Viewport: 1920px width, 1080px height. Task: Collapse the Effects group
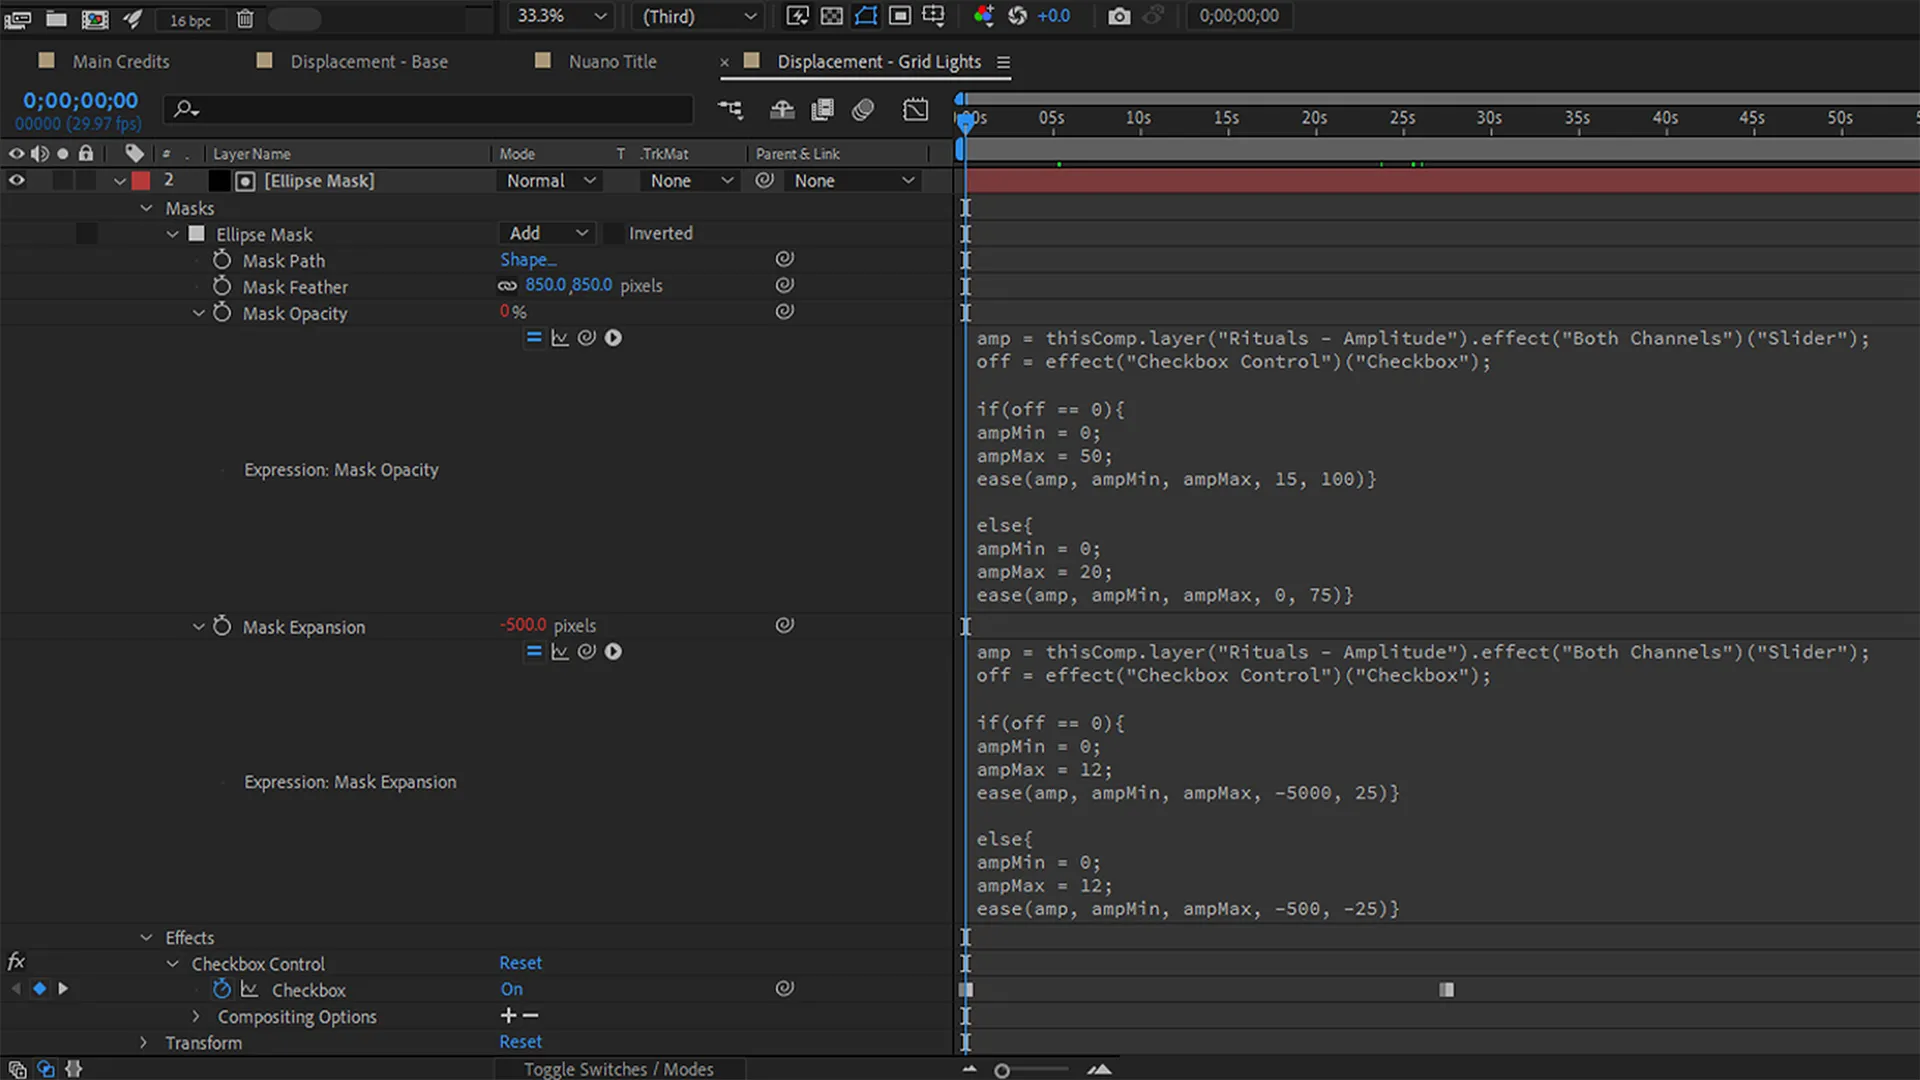tap(146, 937)
